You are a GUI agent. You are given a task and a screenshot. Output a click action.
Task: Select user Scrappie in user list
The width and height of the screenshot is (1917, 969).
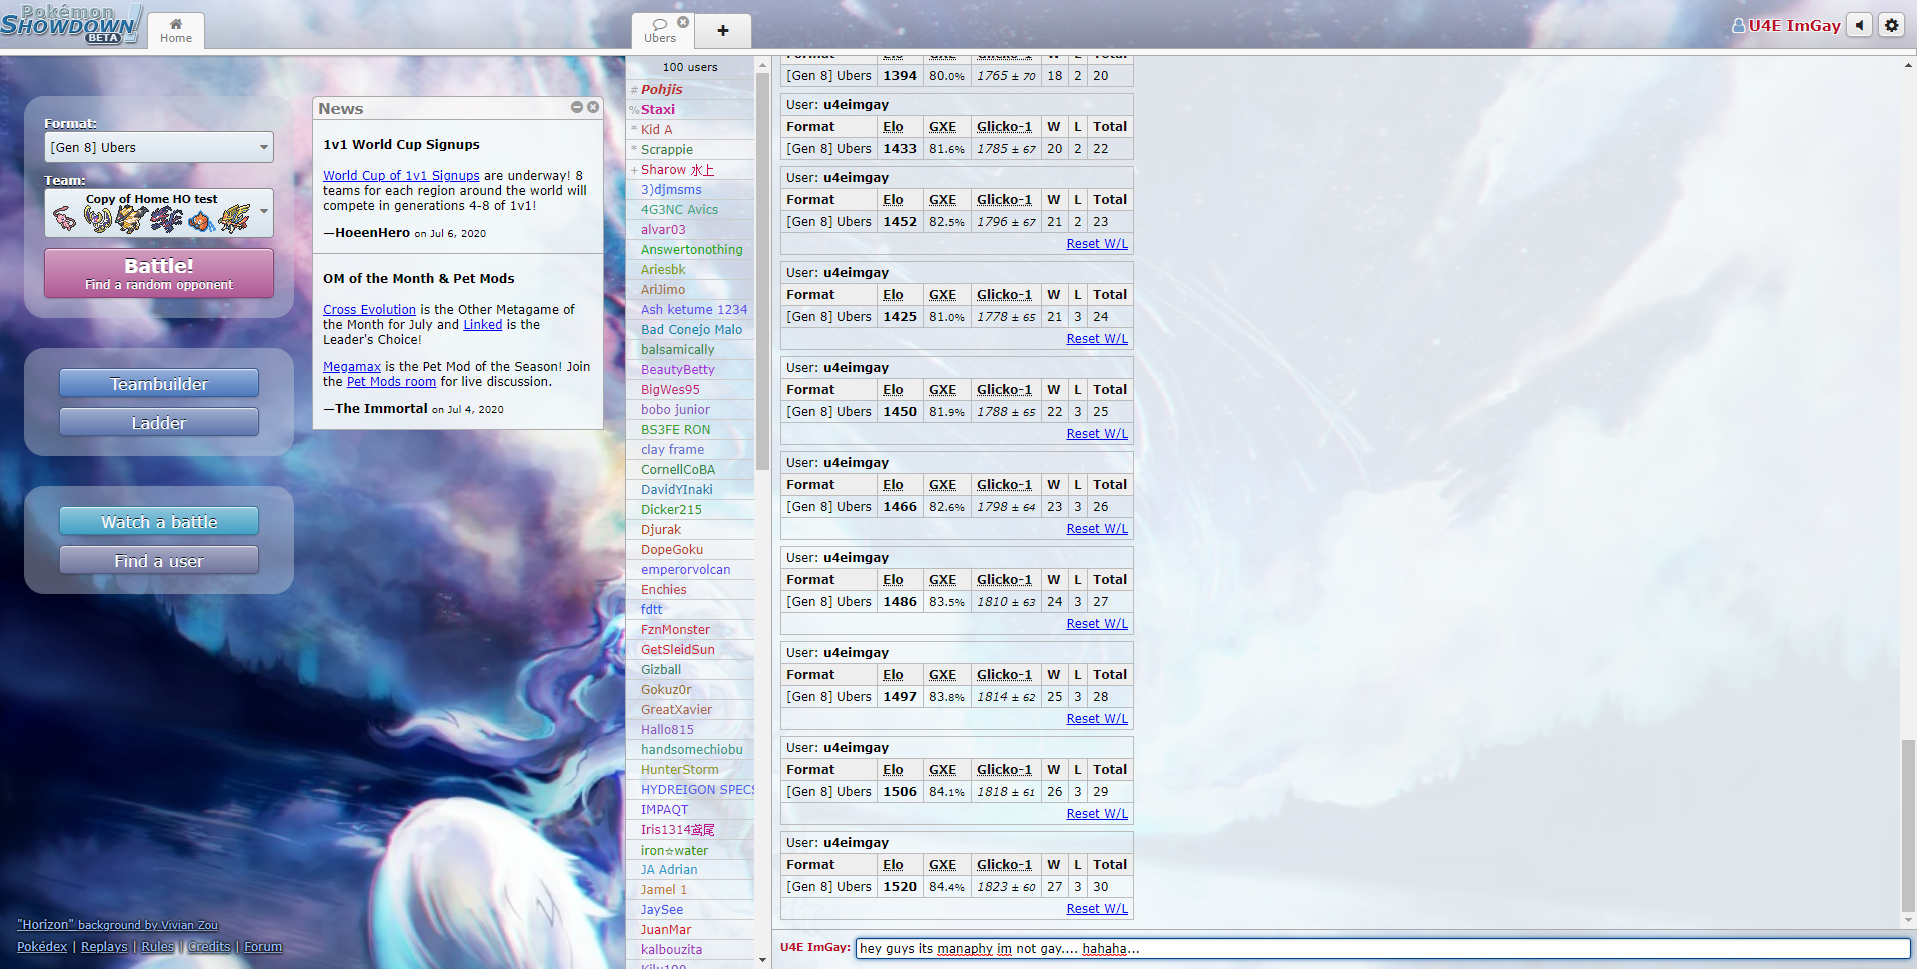690,149
